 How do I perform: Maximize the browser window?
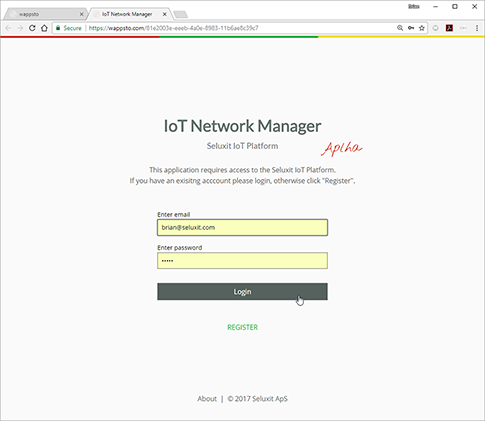pos(455,7)
